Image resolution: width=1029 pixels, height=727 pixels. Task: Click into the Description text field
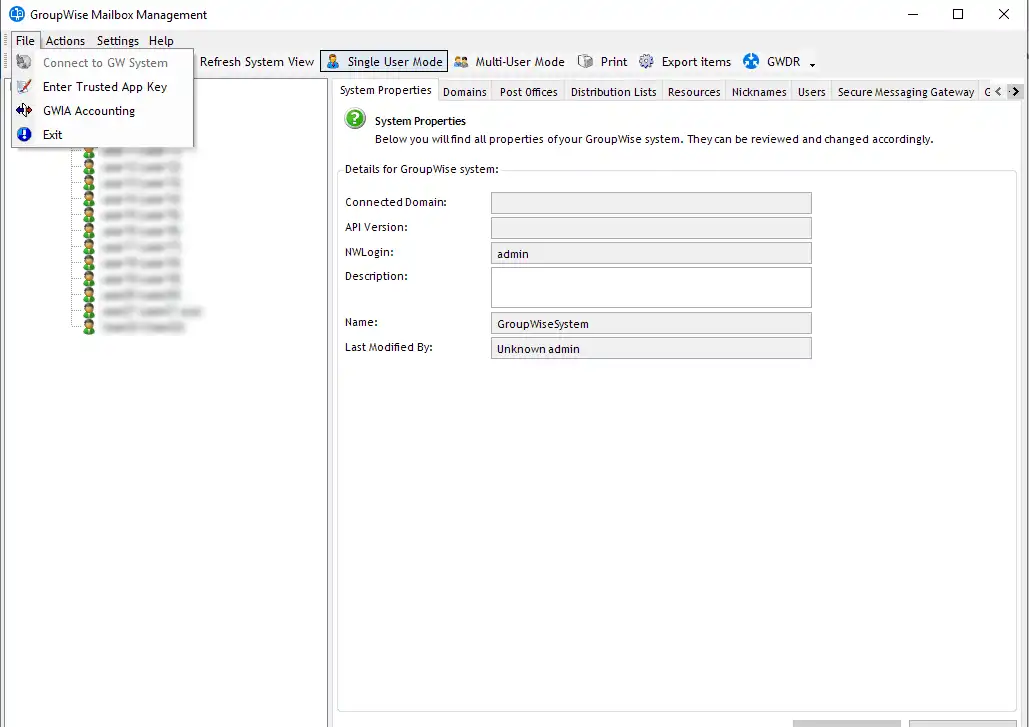click(650, 287)
